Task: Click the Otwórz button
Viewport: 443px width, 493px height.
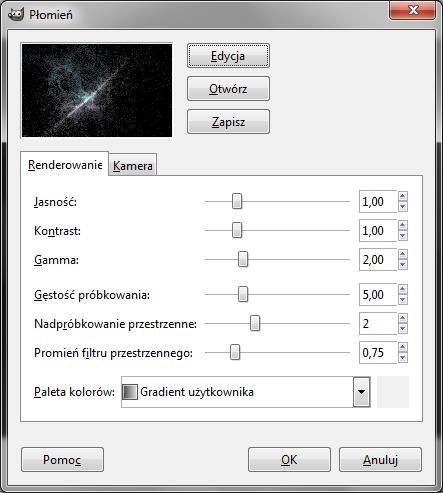Action: pos(228,89)
